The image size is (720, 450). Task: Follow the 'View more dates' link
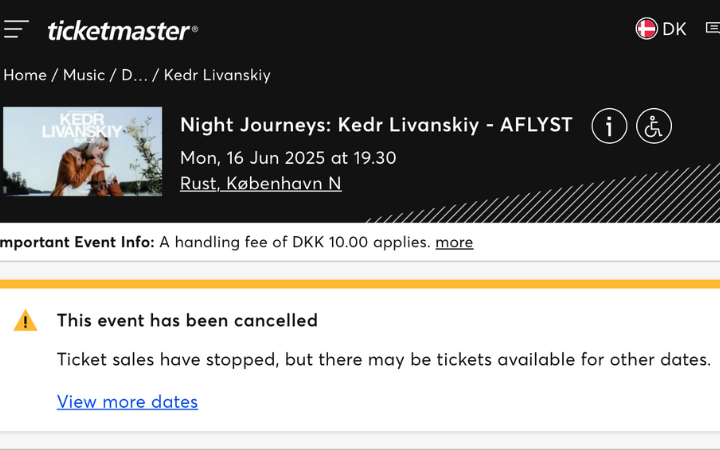pyautogui.click(x=127, y=402)
